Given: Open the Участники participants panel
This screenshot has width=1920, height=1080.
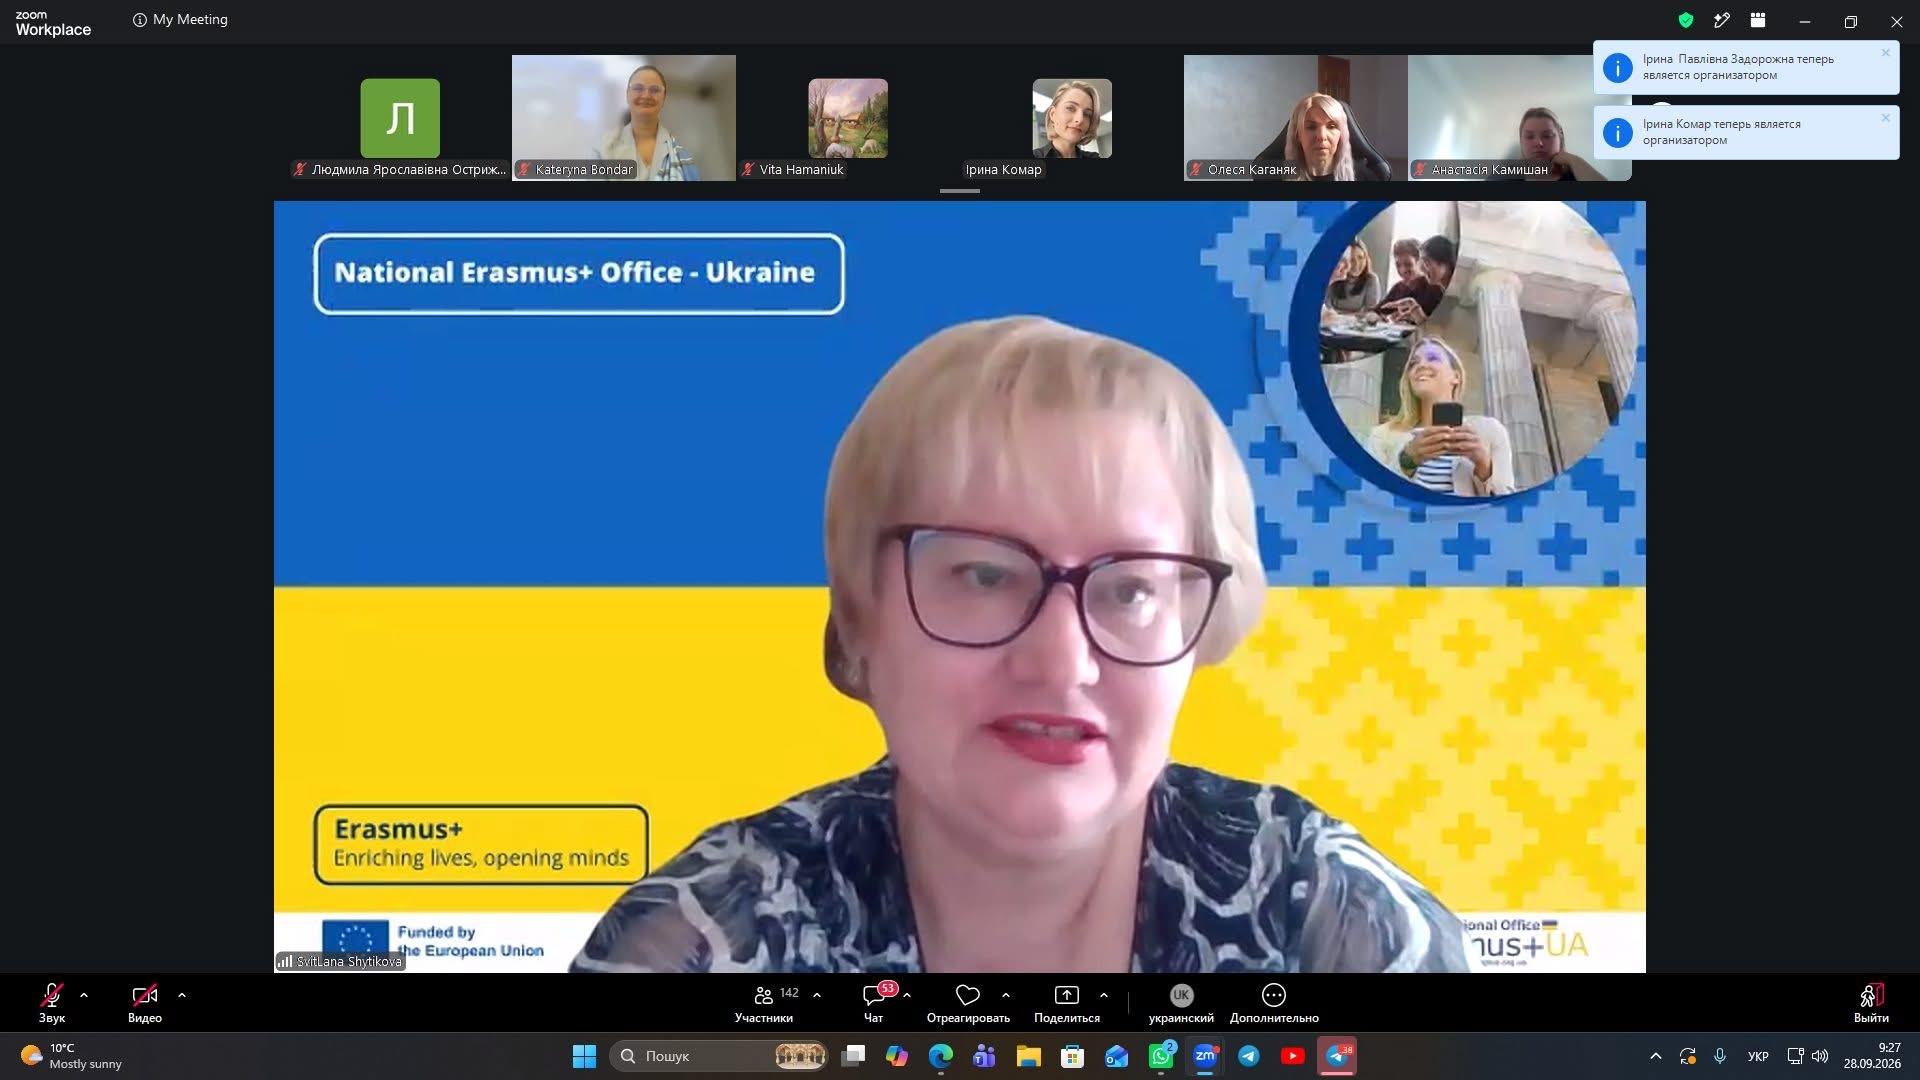Looking at the screenshot, I should pos(764,1003).
